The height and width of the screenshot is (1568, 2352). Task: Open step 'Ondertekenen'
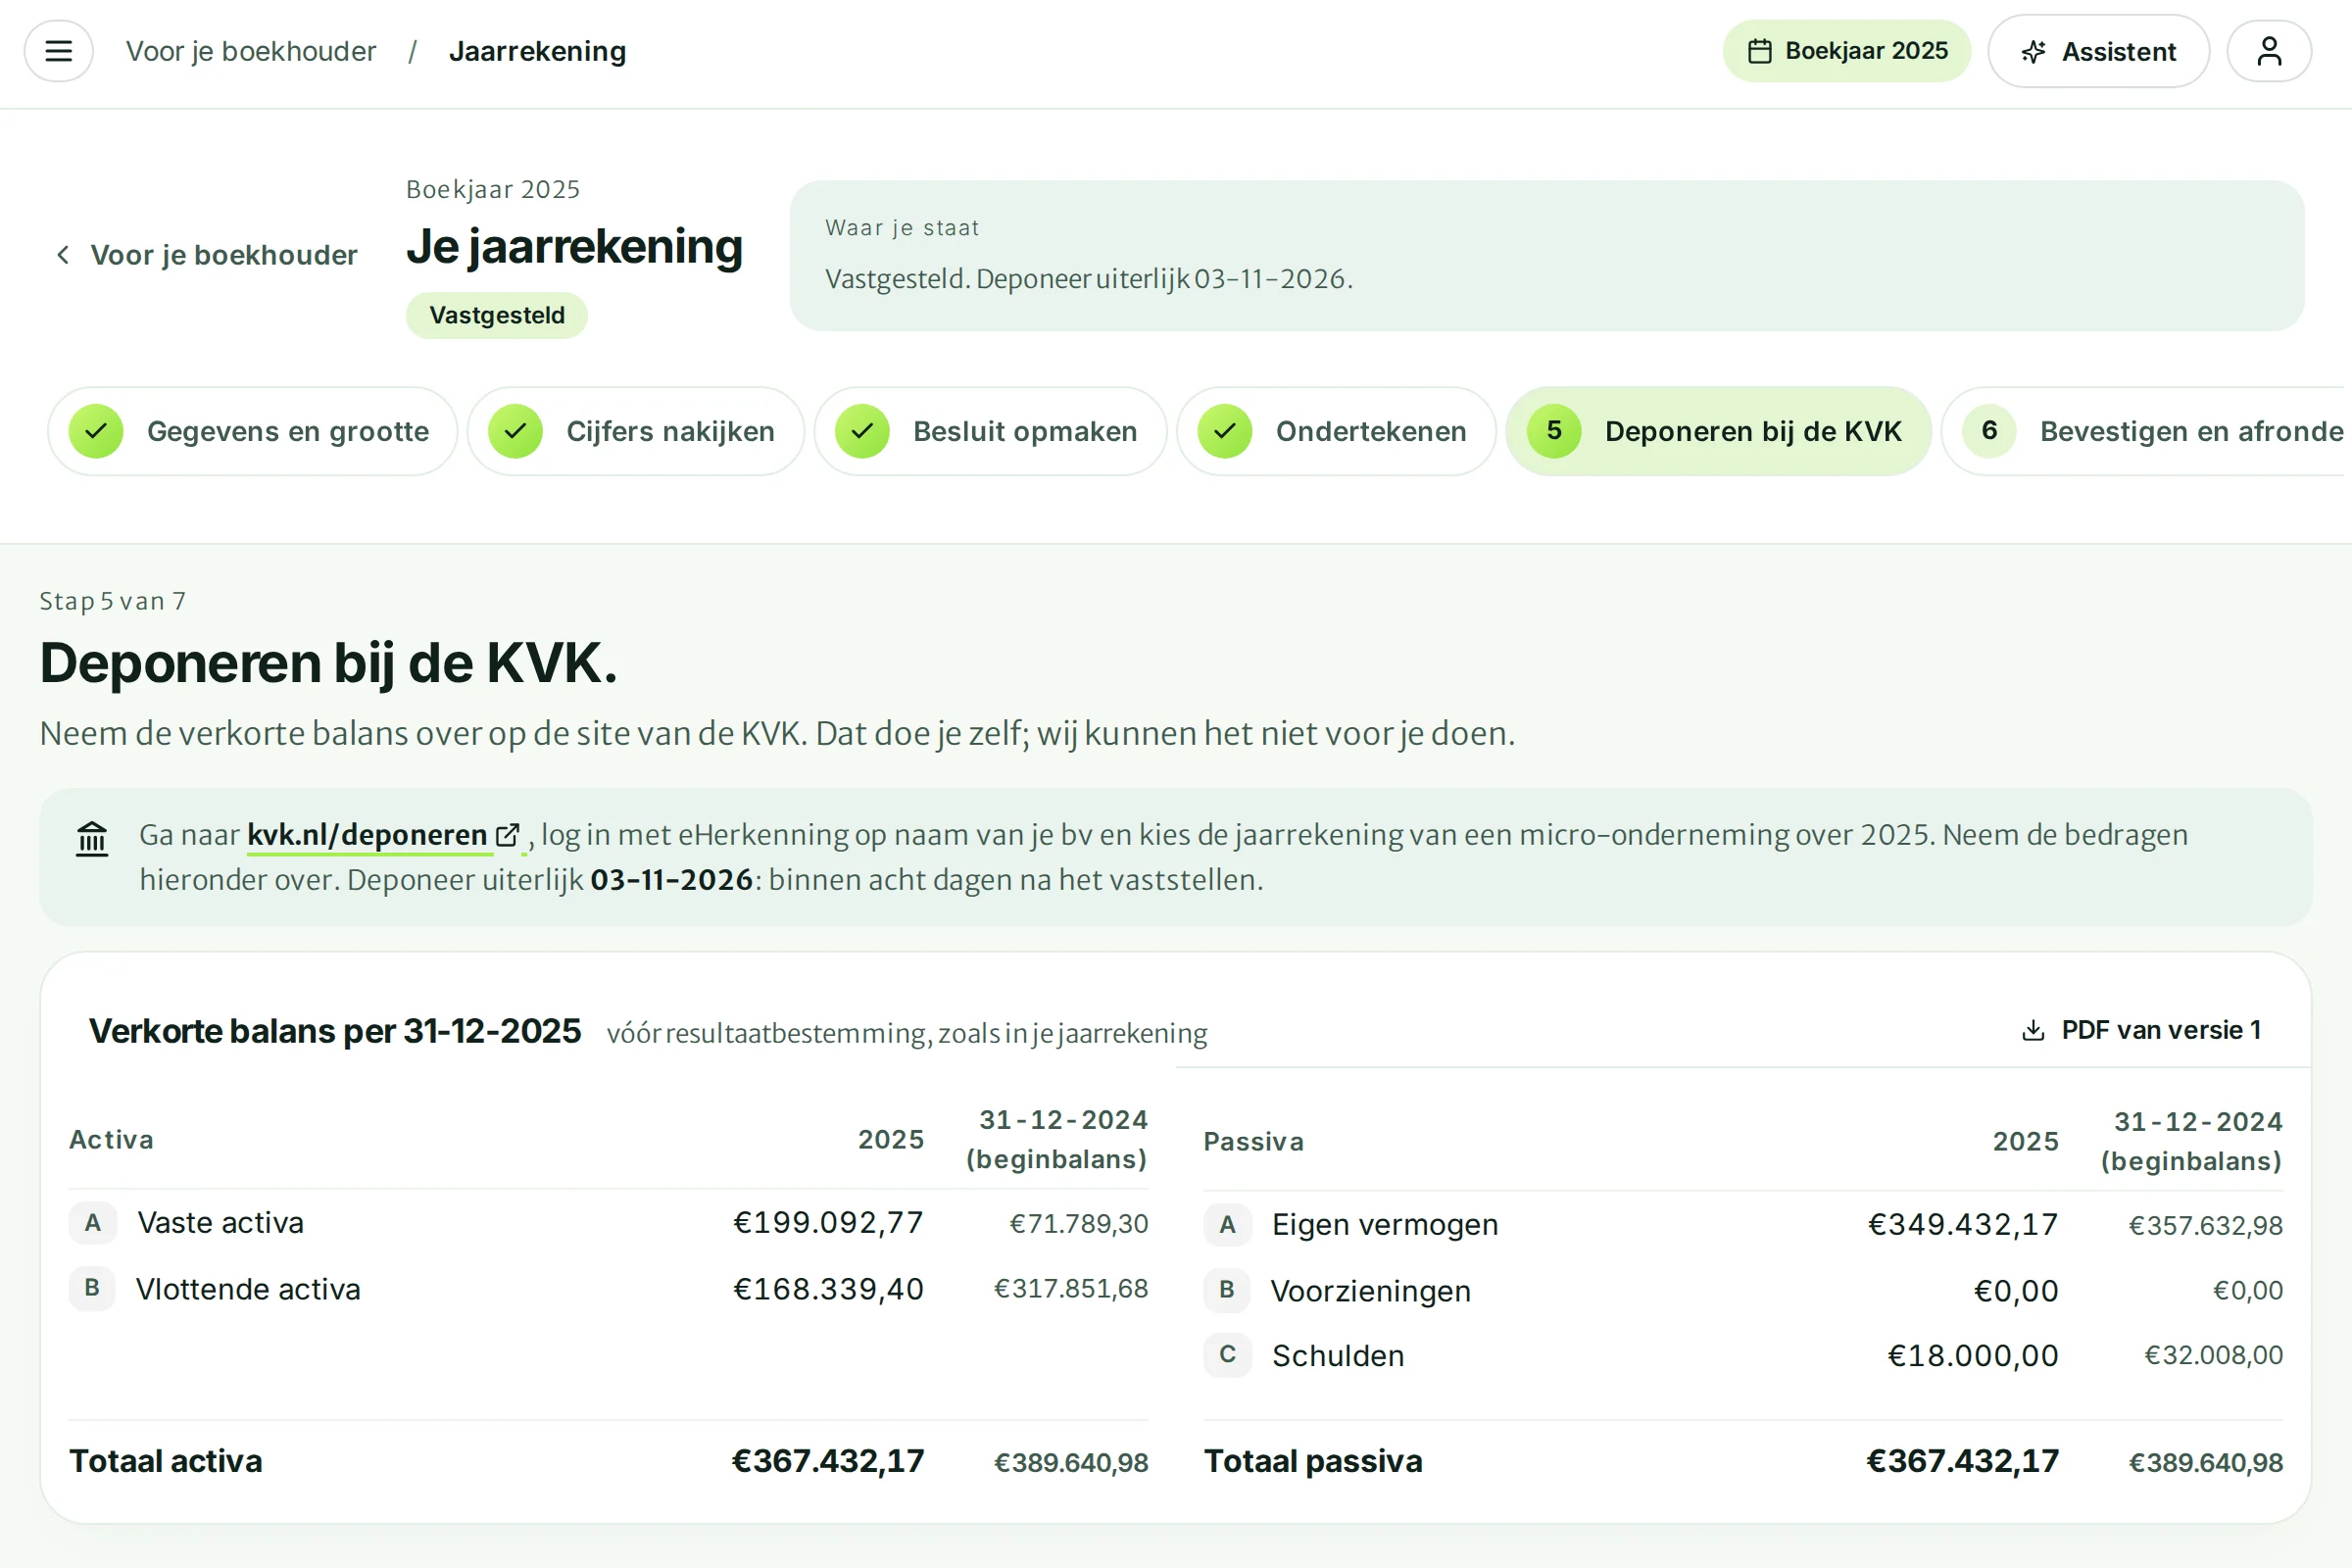click(x=1336, y=431)
